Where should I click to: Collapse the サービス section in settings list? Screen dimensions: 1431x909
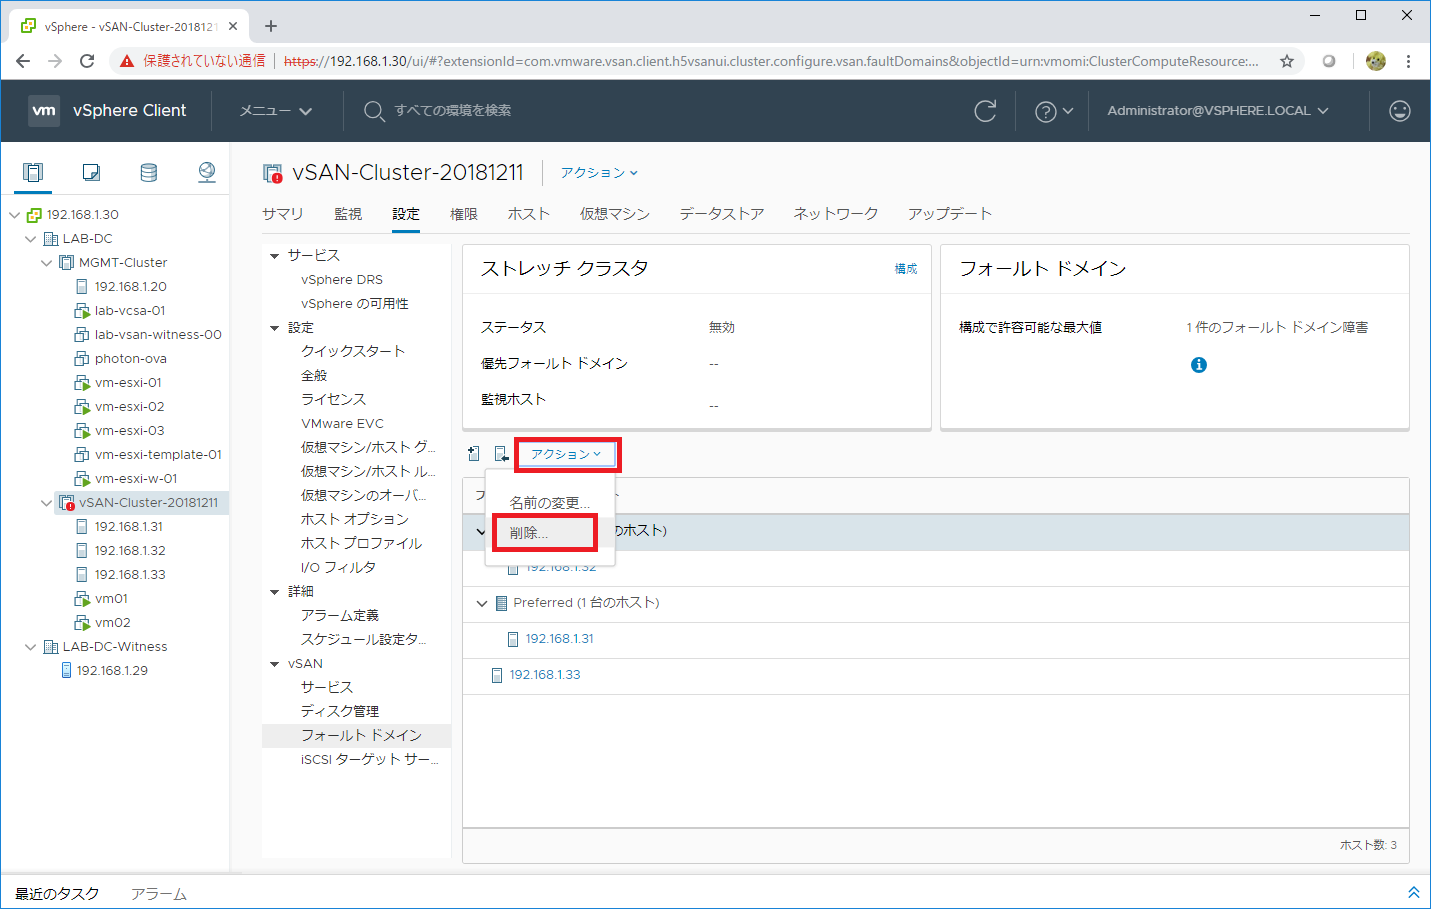[x=275, y=256]
